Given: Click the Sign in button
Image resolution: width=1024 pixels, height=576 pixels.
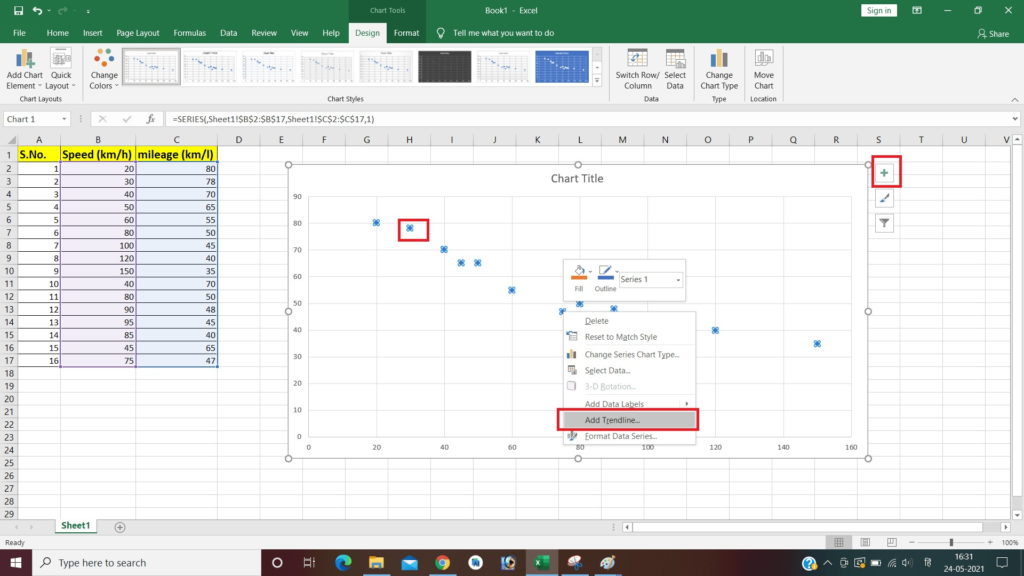Looking at the screenshot, I should click(878, 10).
